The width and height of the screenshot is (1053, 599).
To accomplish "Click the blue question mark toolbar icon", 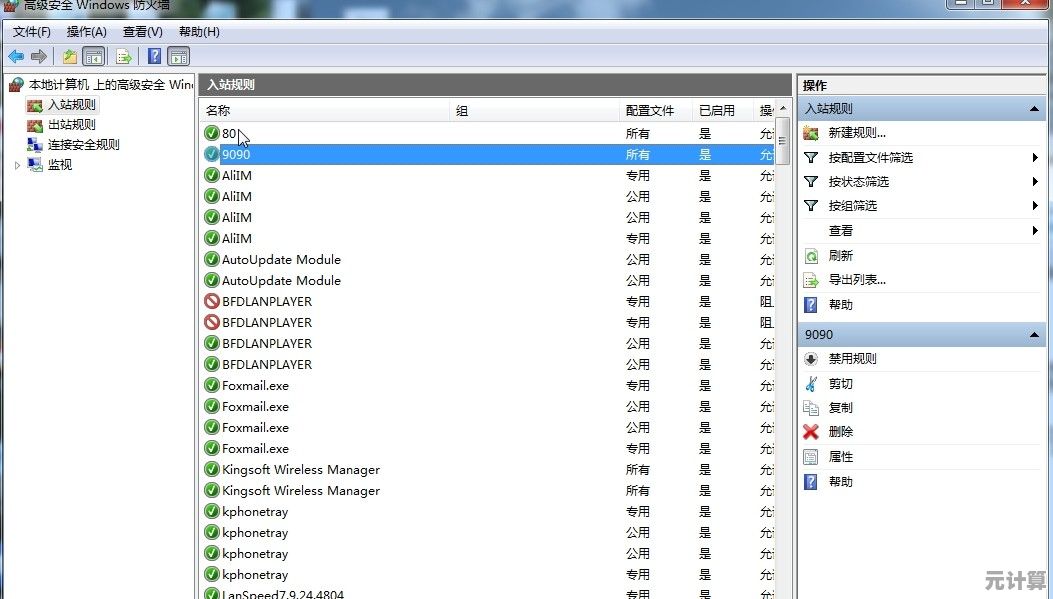I will [x=154, y=56].
